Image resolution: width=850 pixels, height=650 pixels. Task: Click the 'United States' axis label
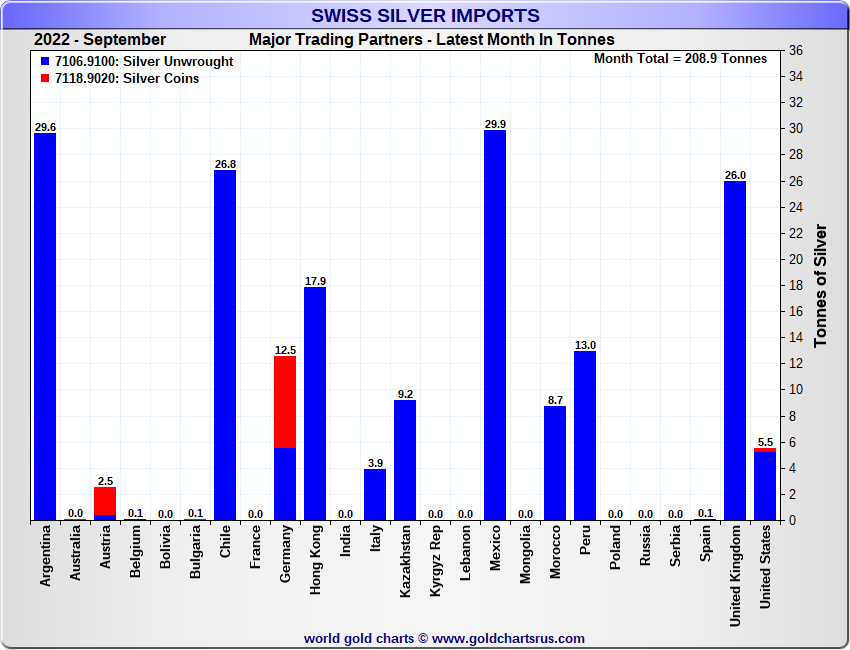tap(765, 567)
